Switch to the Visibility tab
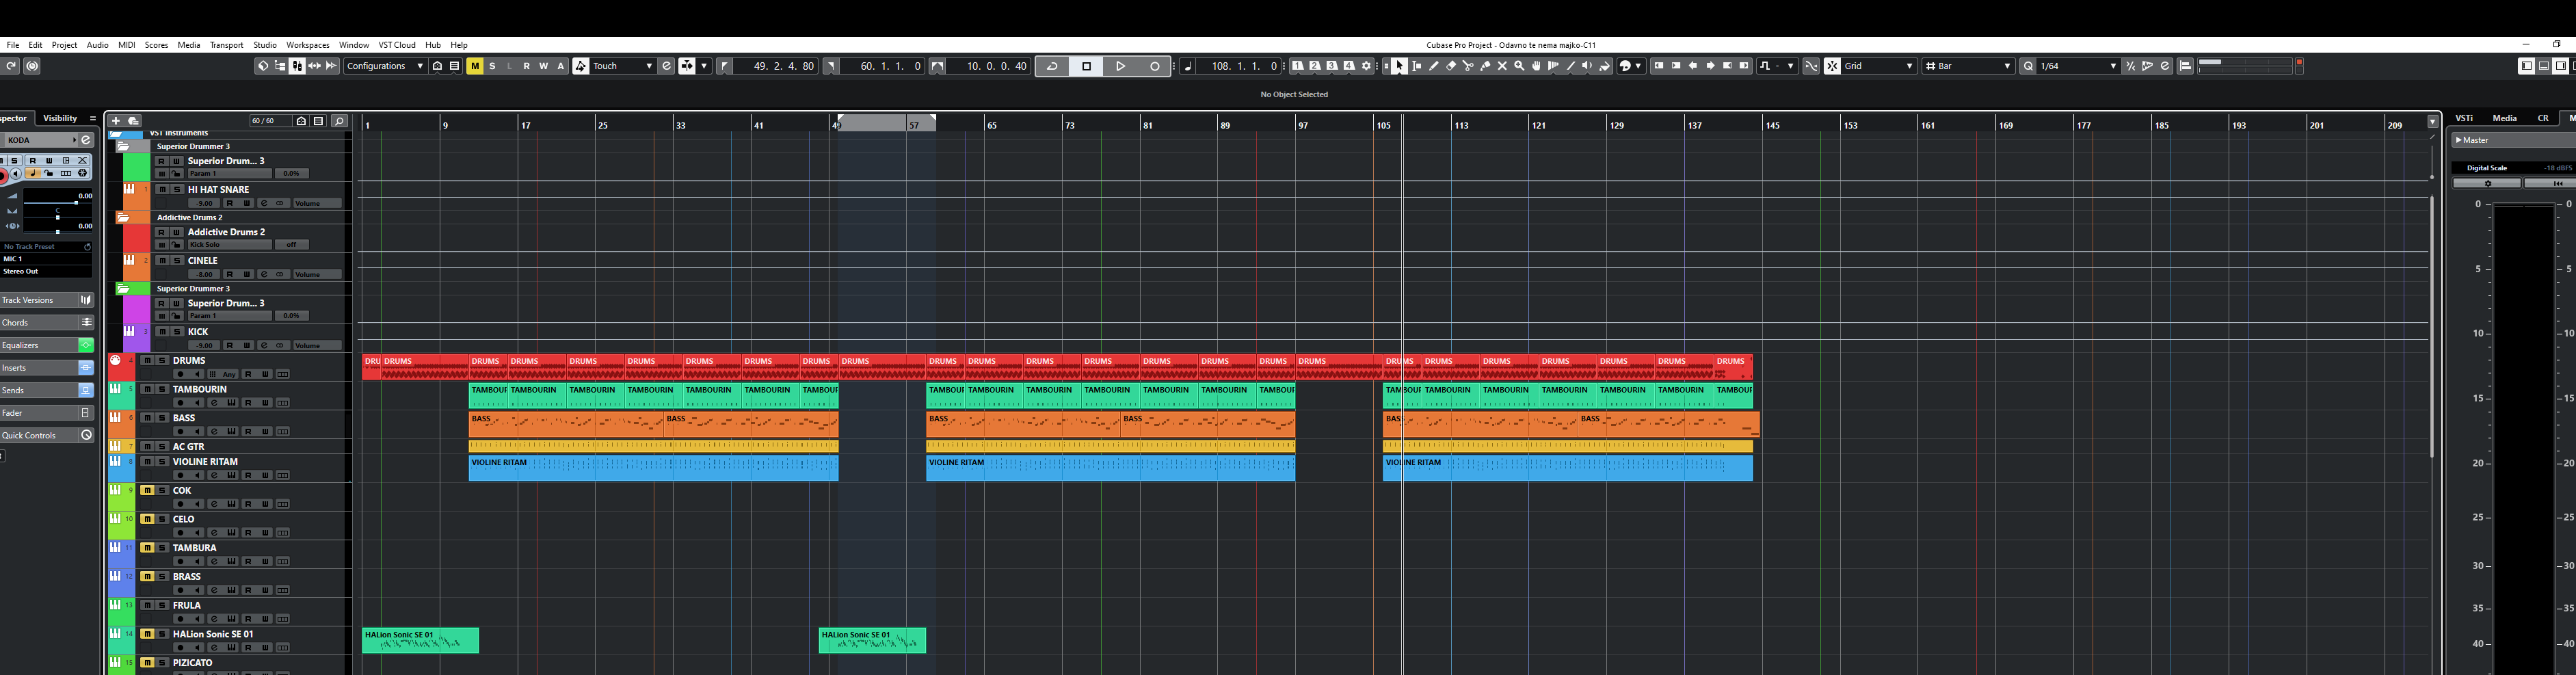This screenshot has height=675, width=2576. 60,118
